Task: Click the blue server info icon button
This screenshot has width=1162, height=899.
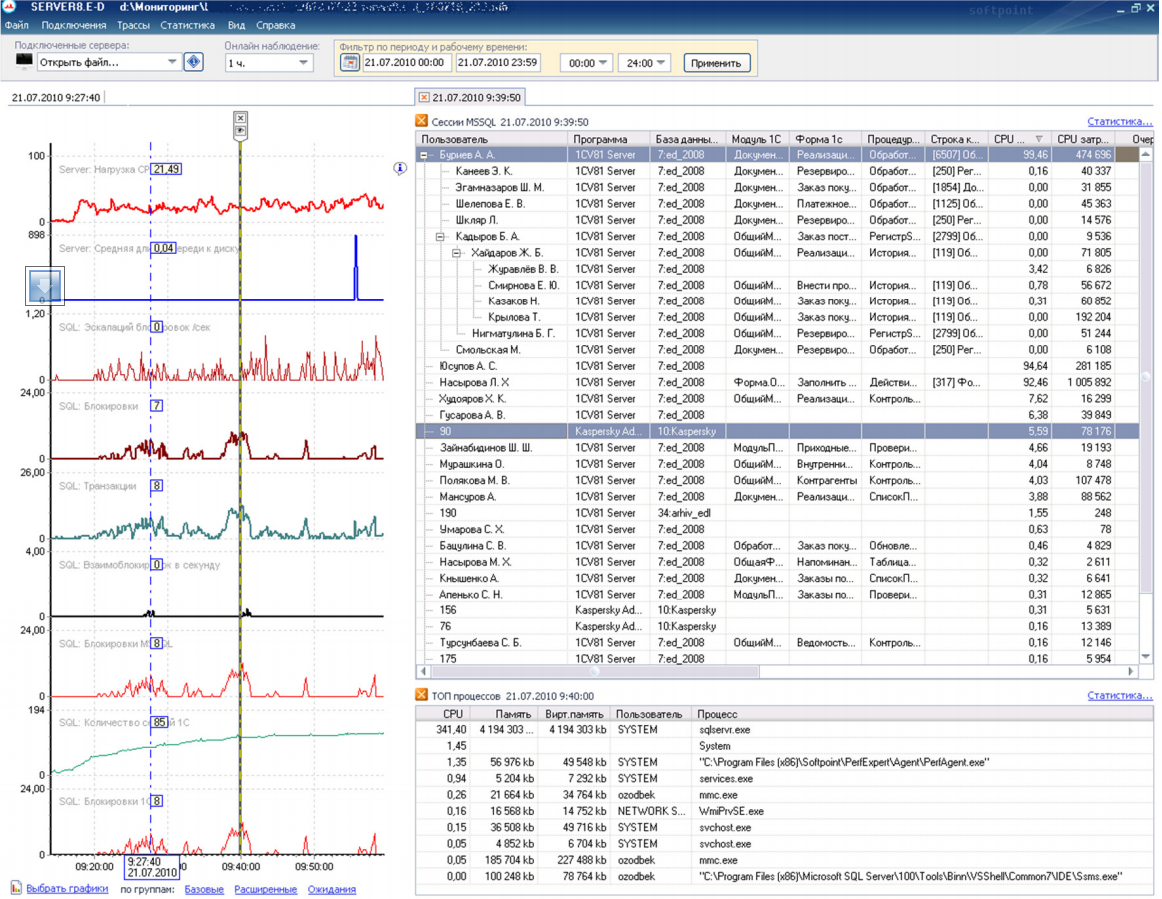Action: pos(194,62)
